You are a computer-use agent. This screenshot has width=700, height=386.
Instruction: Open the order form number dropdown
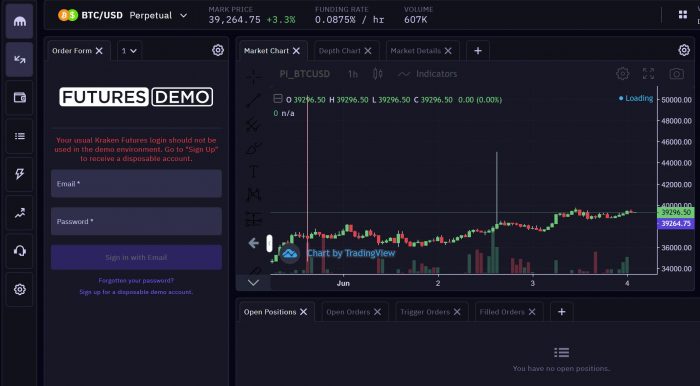coord(129,51)
